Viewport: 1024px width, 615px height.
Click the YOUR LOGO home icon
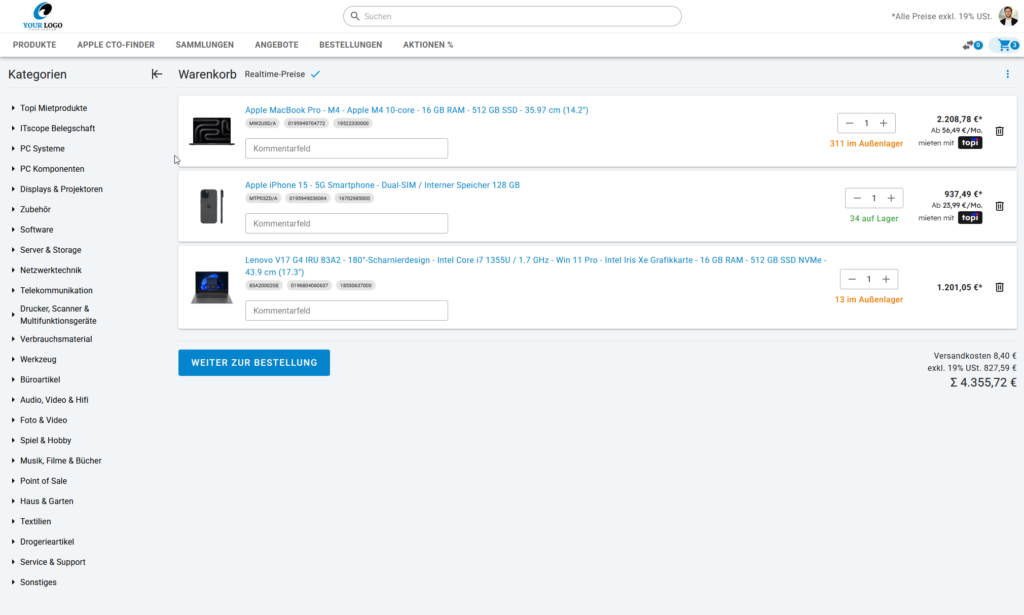click(43, 16)
